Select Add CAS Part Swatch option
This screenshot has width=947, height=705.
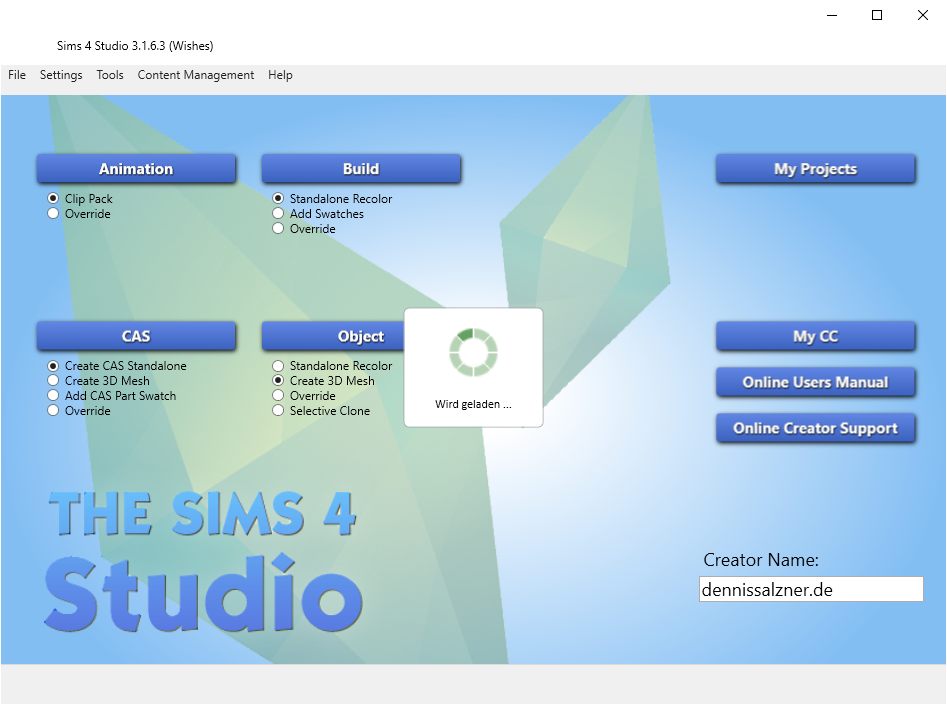pyautogui.click(x=112, y=396)
